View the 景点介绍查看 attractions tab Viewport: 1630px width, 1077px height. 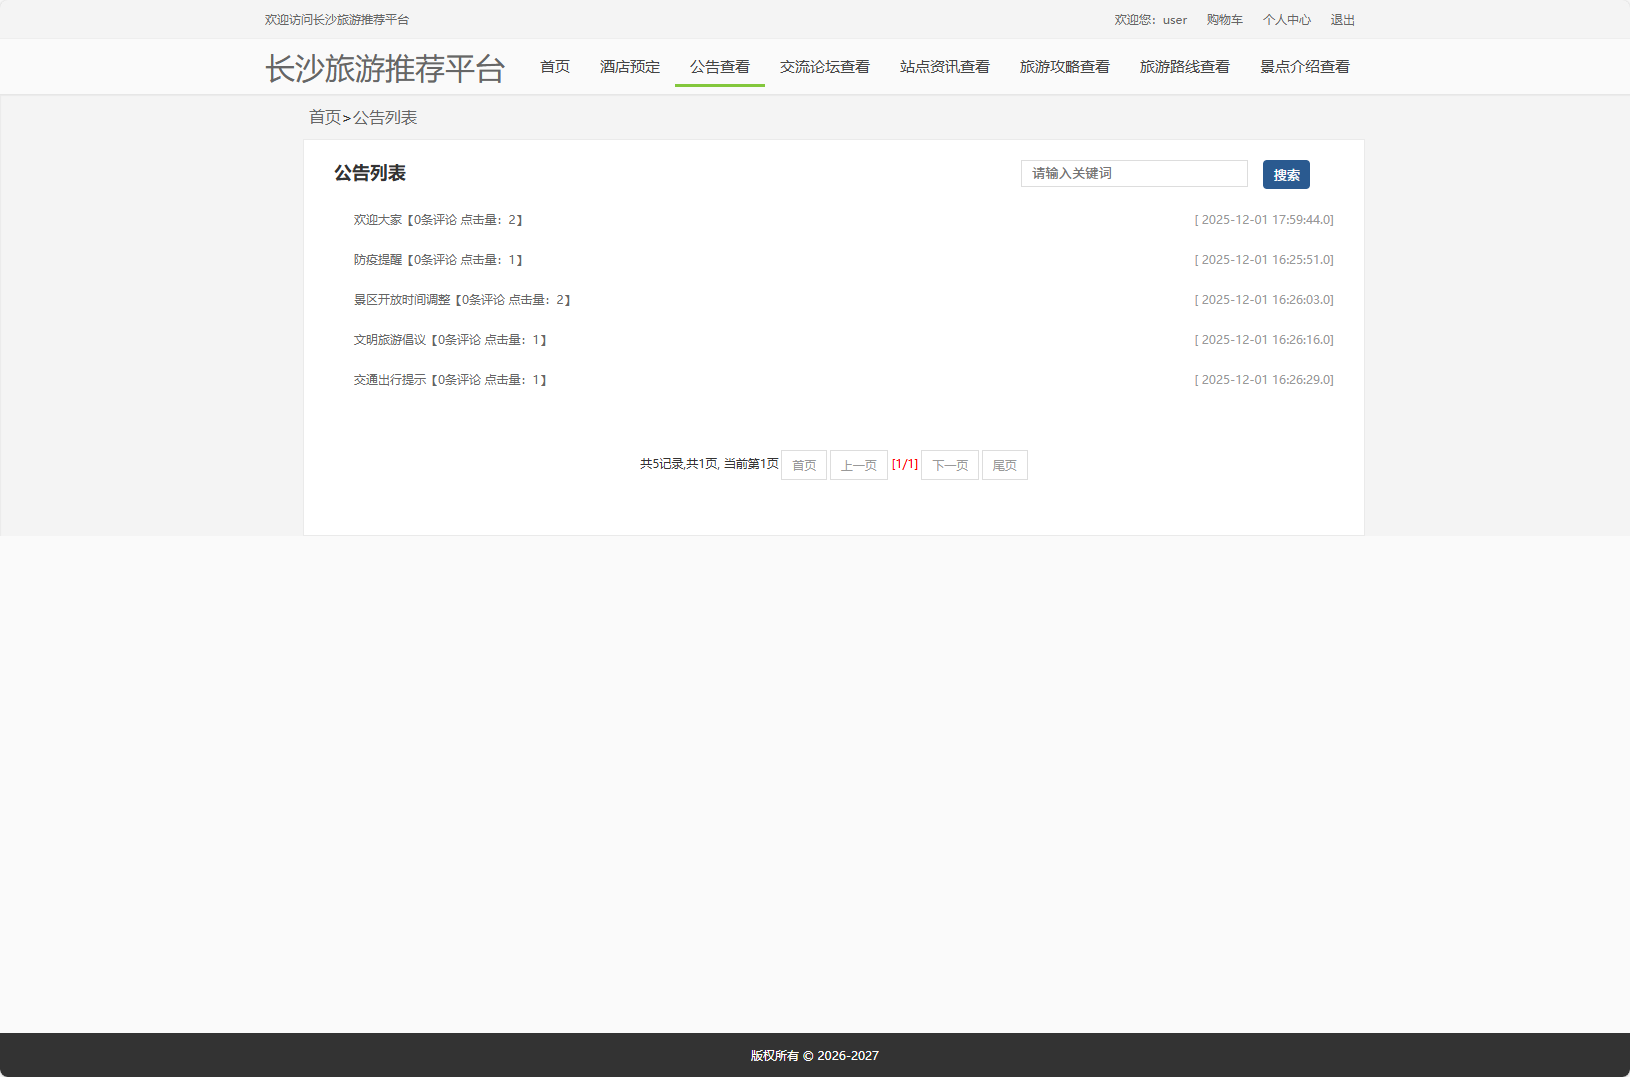1306,66
